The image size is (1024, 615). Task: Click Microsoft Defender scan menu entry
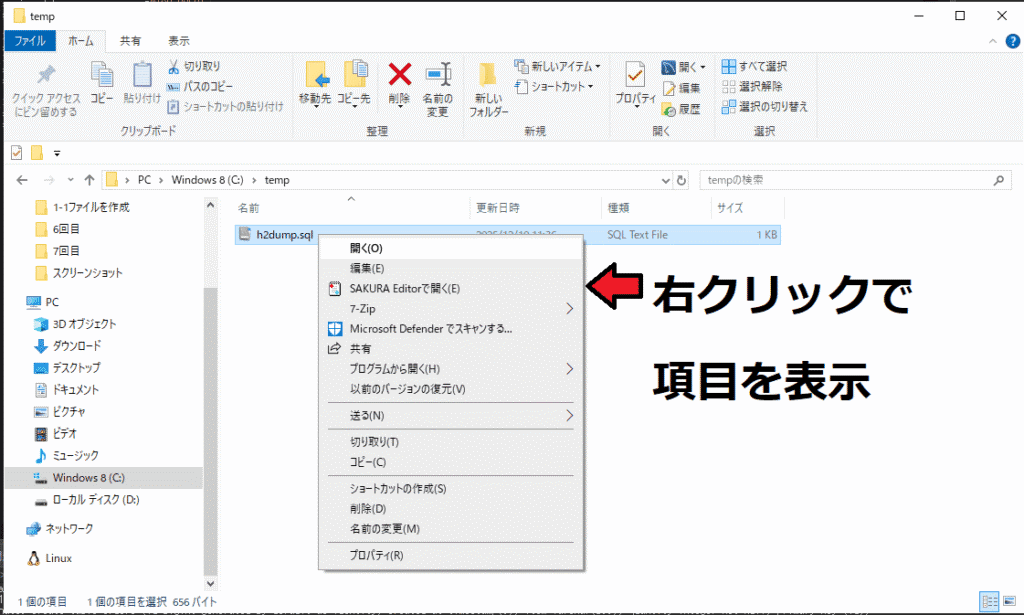[430, 328]
